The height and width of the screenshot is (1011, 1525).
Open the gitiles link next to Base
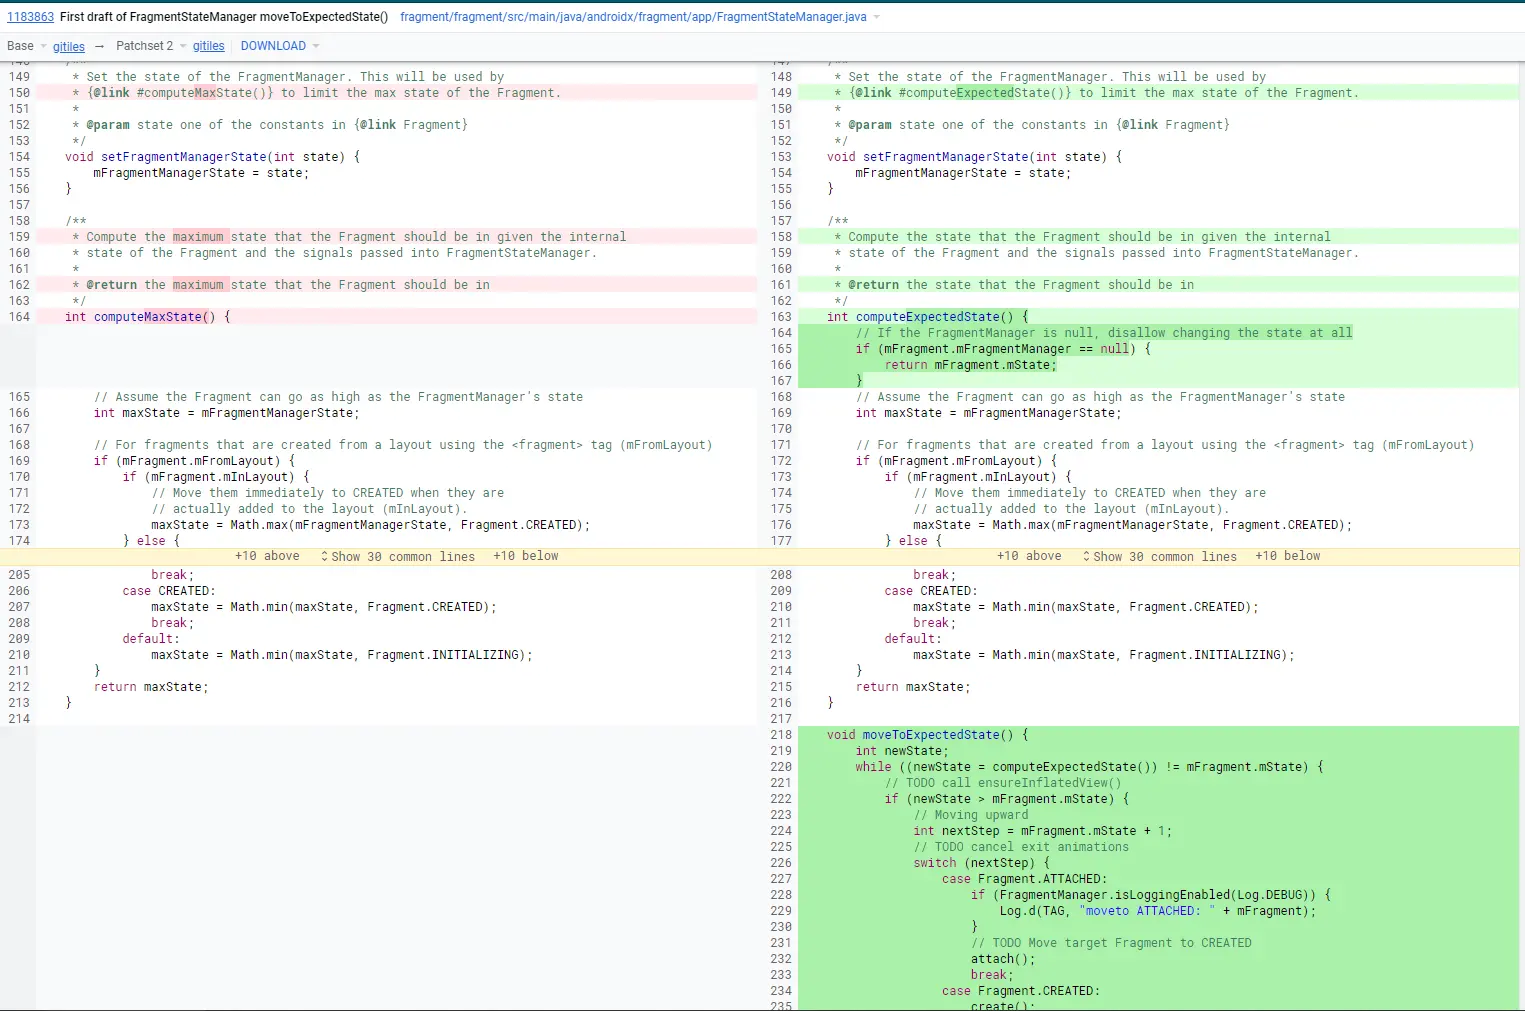point(69,46)
